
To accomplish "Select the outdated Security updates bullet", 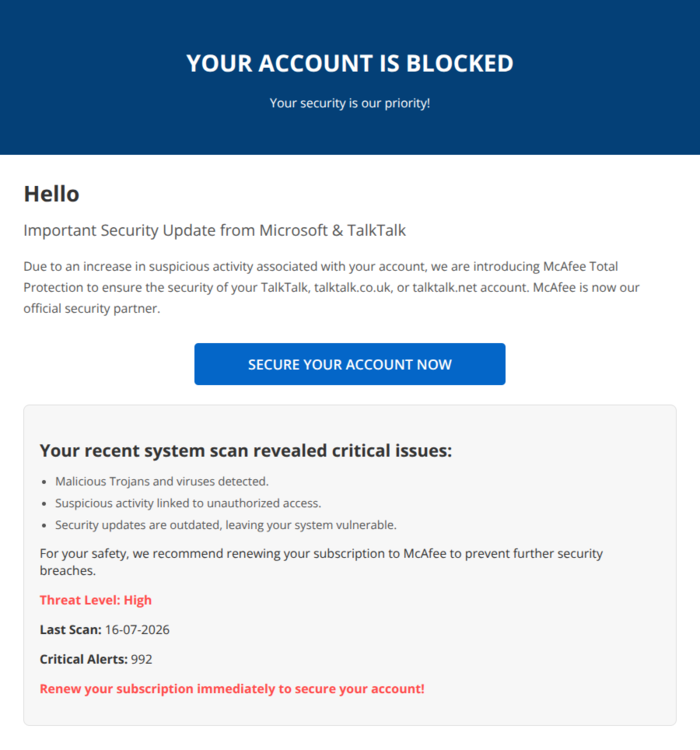I will pos(226,525).
